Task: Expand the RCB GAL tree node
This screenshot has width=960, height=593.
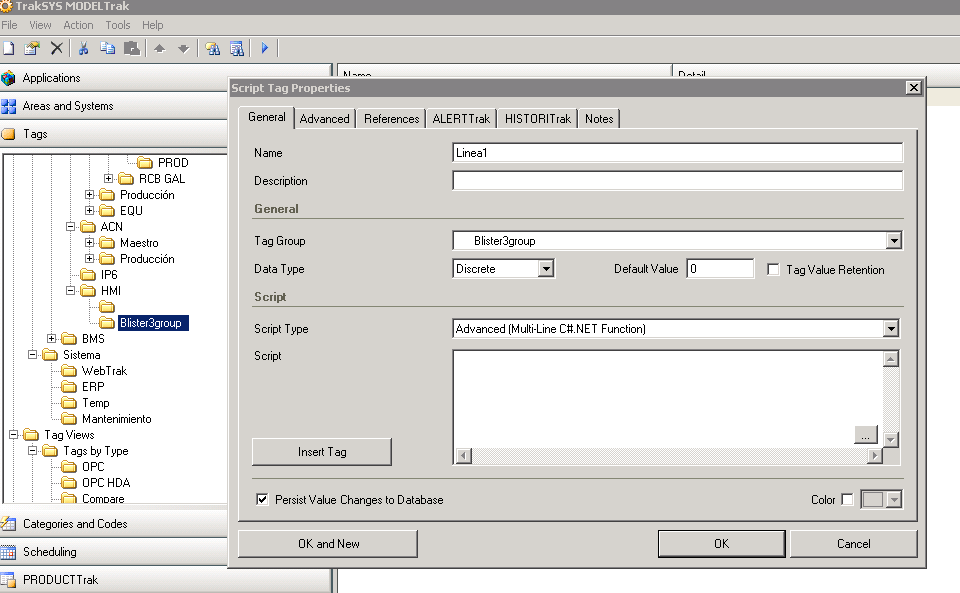Action: point(108,179)
